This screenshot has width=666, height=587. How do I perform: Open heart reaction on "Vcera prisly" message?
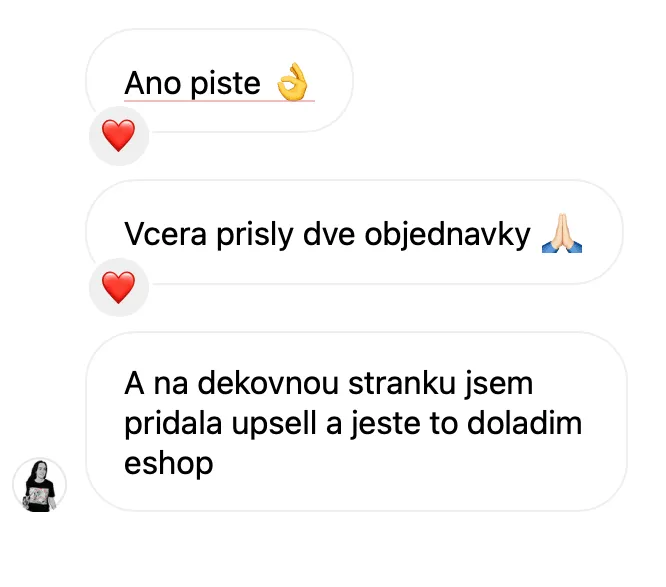pos(119,288)
